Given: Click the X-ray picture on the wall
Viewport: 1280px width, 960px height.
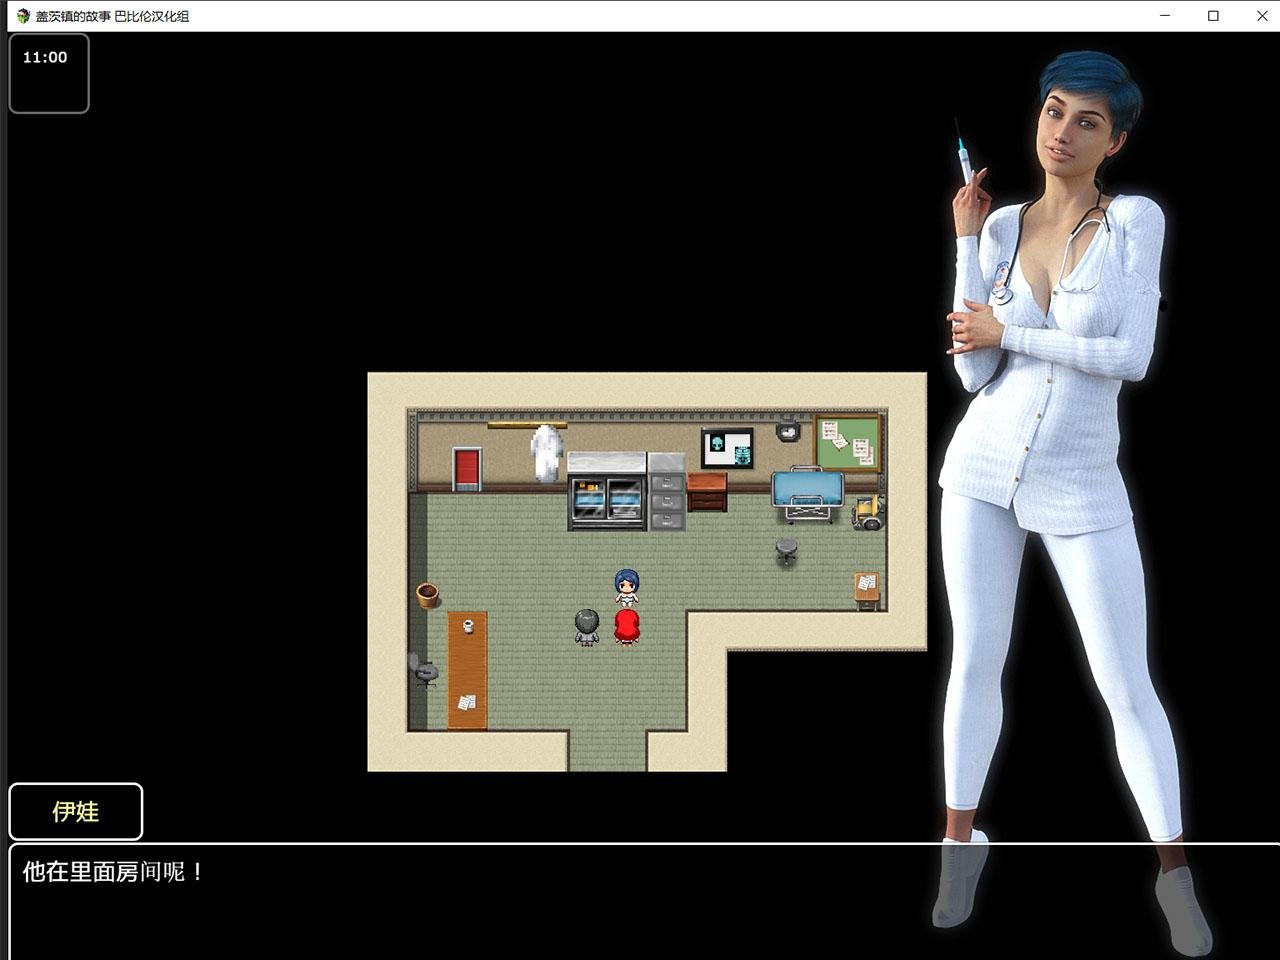Looking at the screenshot, I should [727, 448].
